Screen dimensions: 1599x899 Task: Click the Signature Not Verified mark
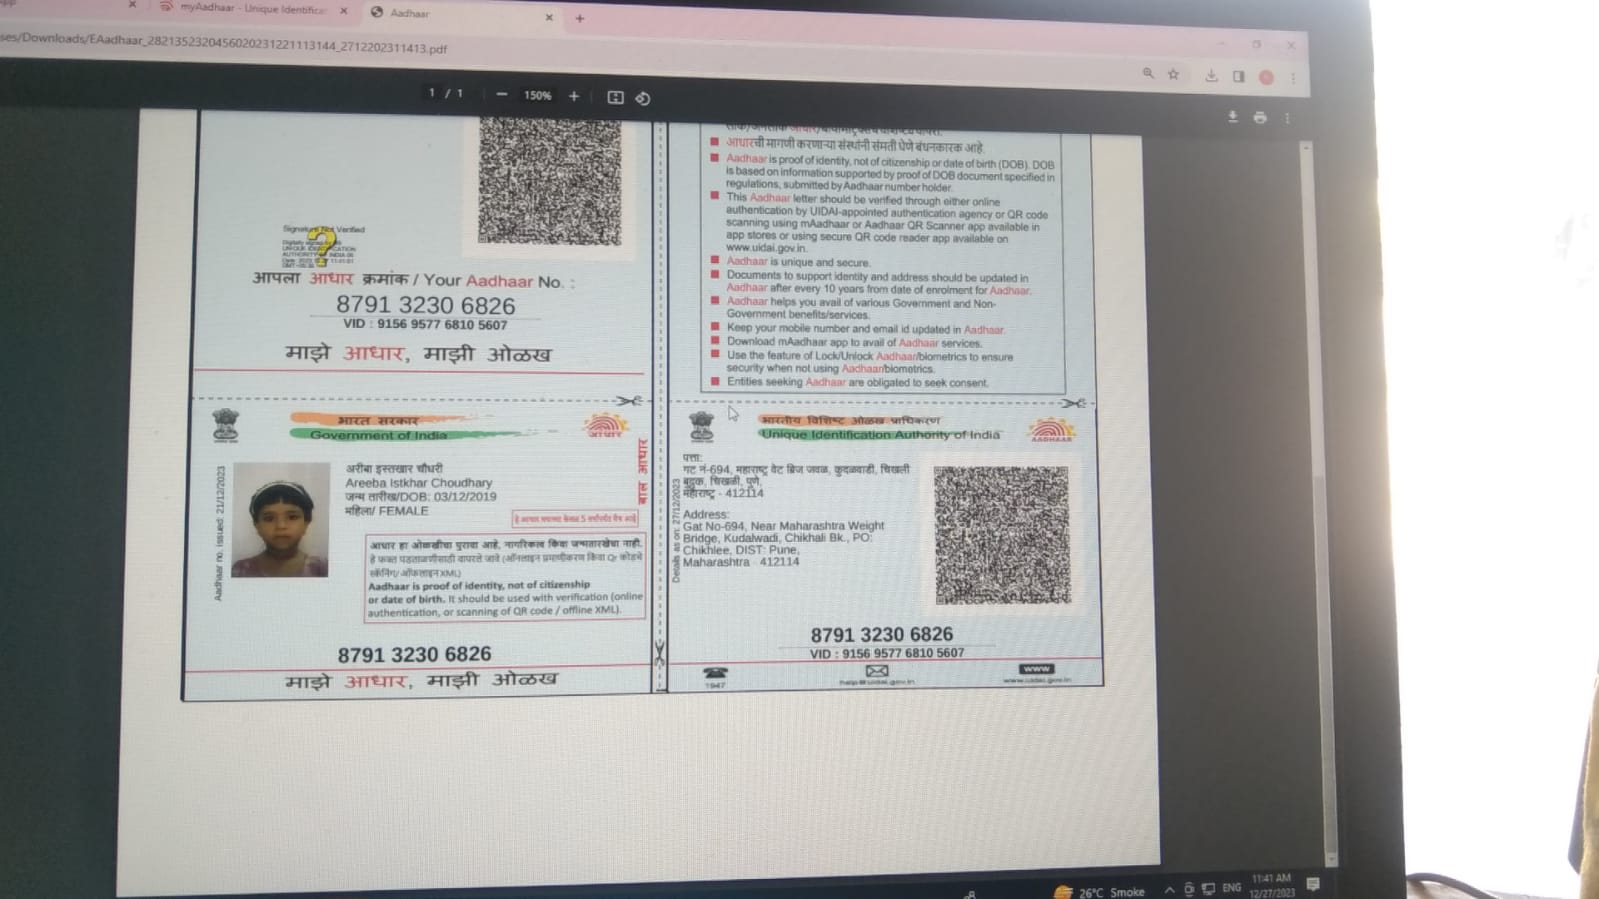click(323, 245)
